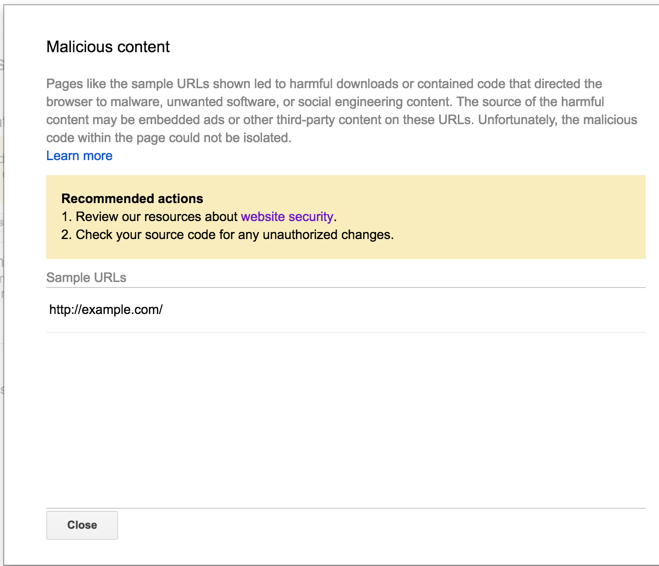The width and height of the screenshot is (659, 566).
Task: Click the 'Review our resources about' text
Action: (x=156, y=217)
